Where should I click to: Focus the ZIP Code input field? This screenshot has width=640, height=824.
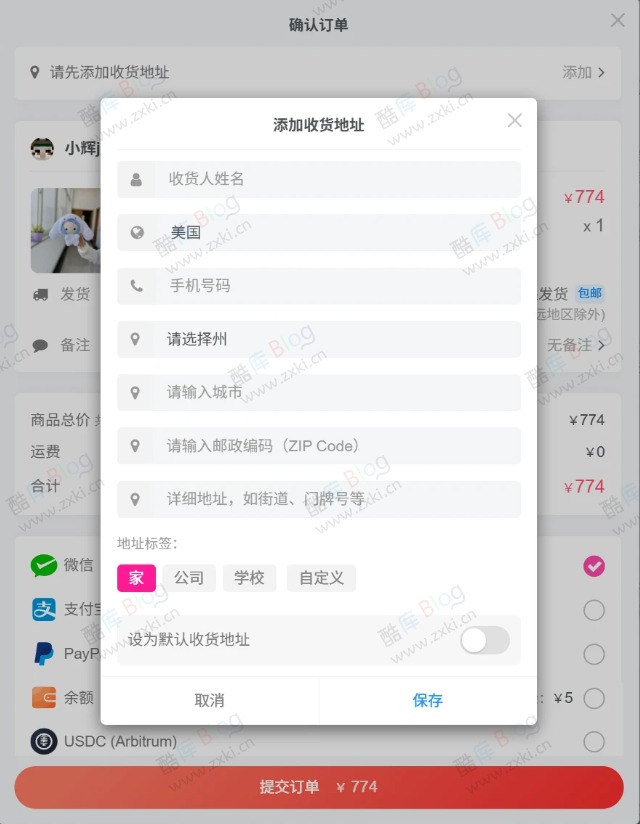click(x=319, y=446)
